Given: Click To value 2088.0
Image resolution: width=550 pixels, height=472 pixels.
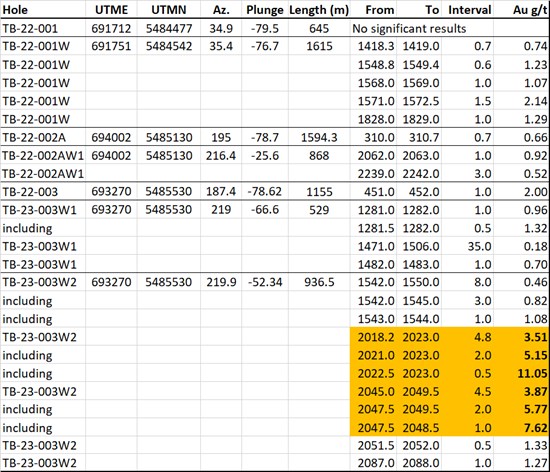Looking at the screenshot, I should point(421,464).
